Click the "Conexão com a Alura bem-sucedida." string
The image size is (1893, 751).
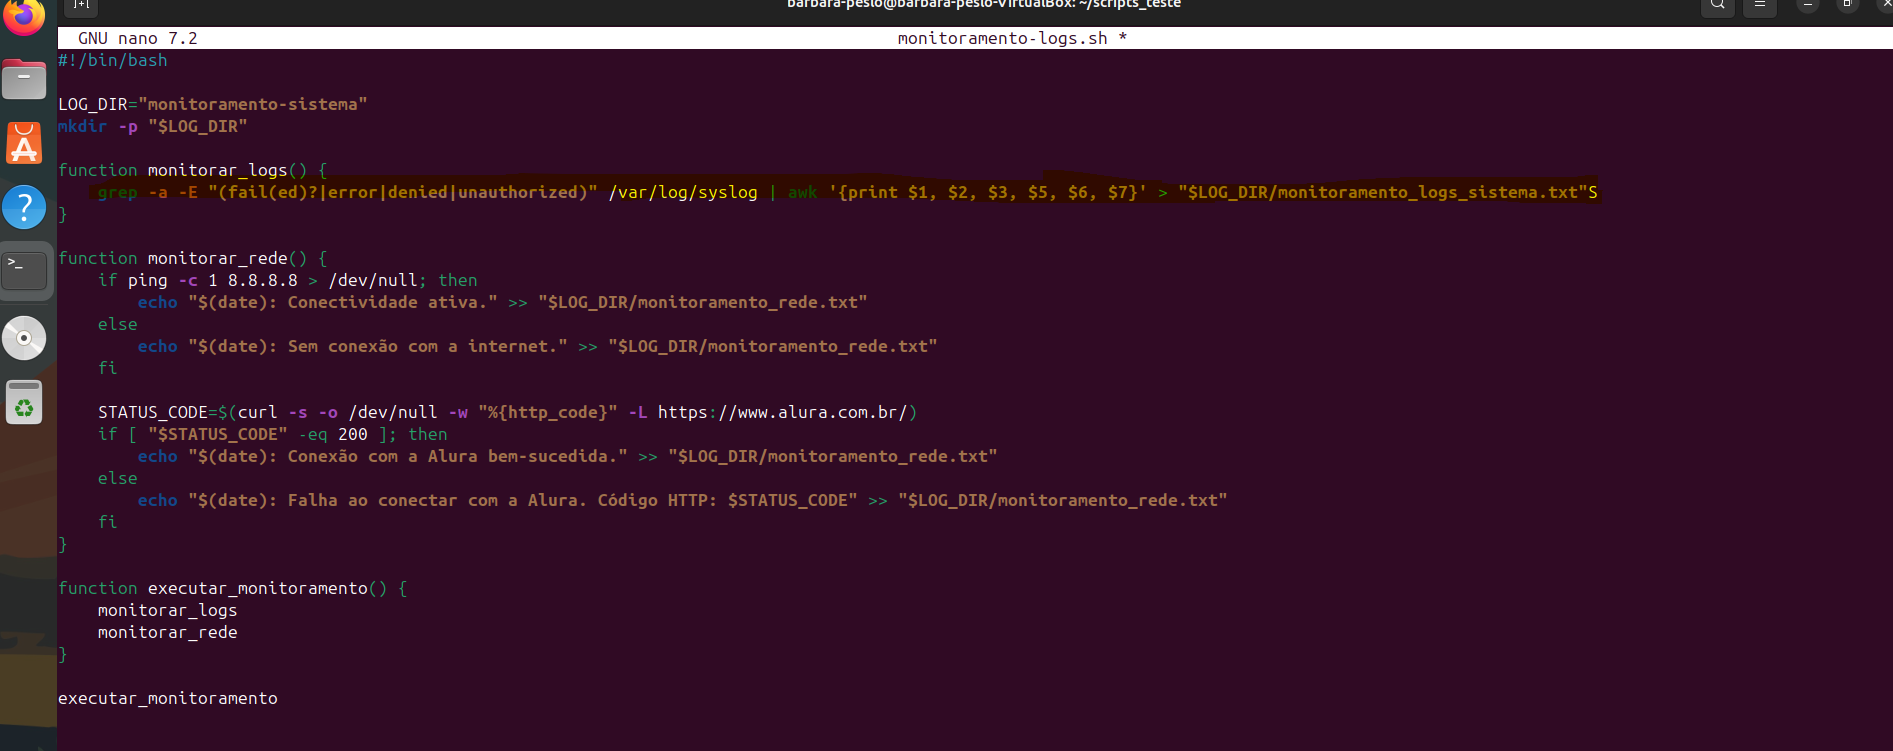(408, 456)
